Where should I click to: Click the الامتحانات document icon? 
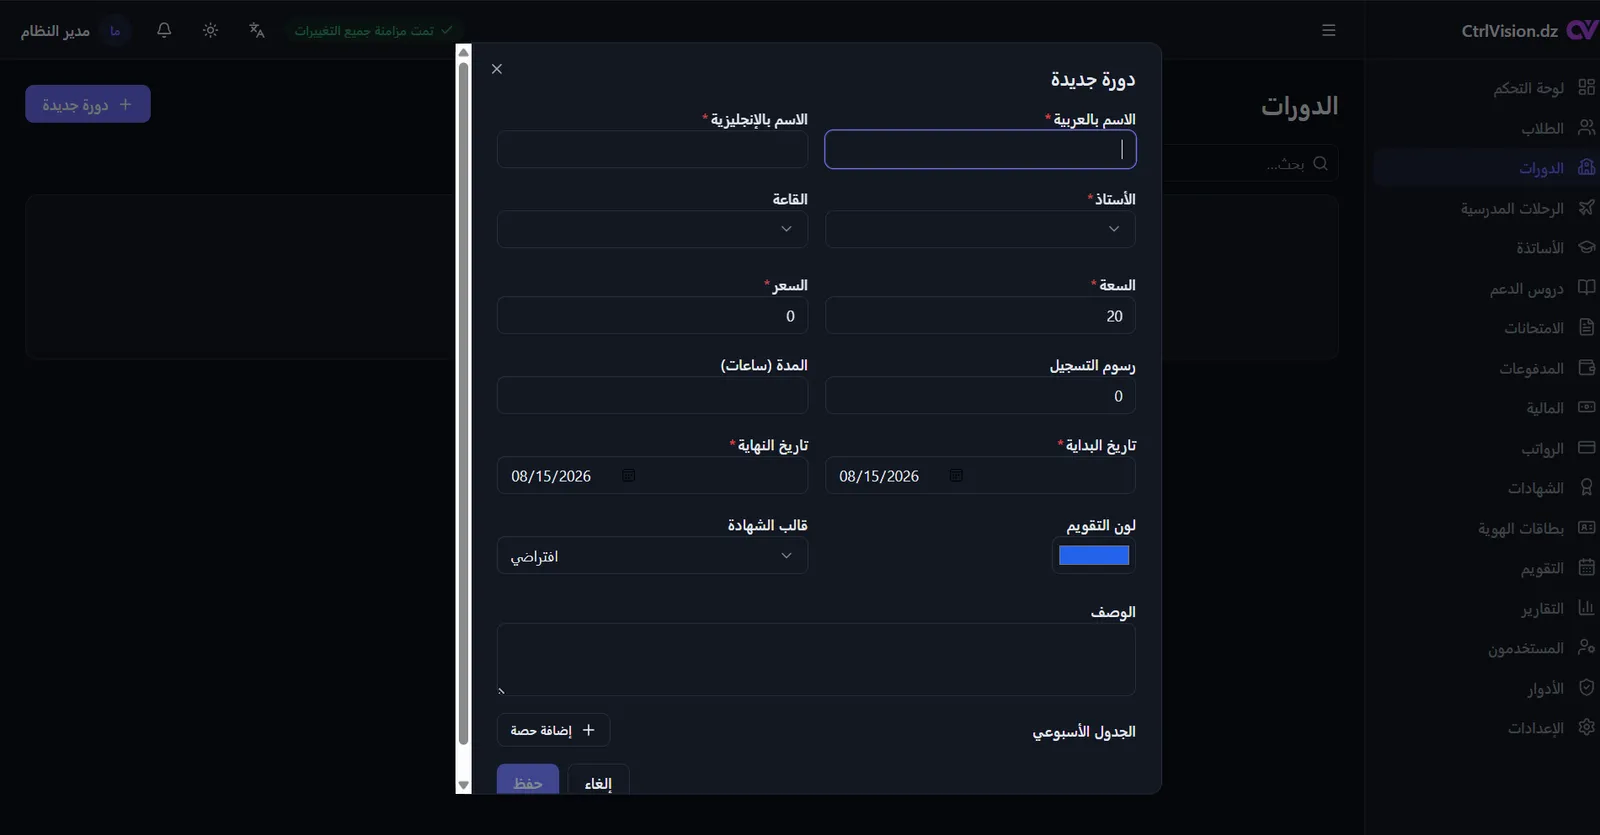point(1586,328)
